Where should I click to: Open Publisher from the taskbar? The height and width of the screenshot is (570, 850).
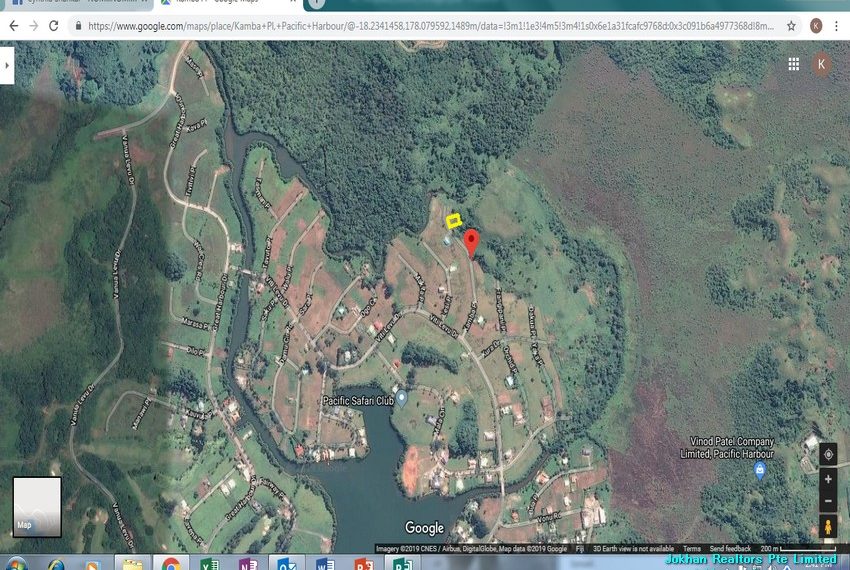click(402, 564)
